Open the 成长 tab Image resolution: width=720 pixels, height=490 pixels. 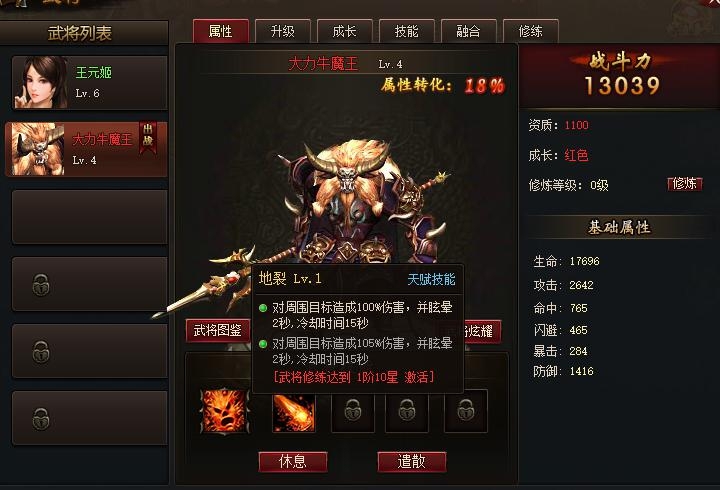pos(344,31)
